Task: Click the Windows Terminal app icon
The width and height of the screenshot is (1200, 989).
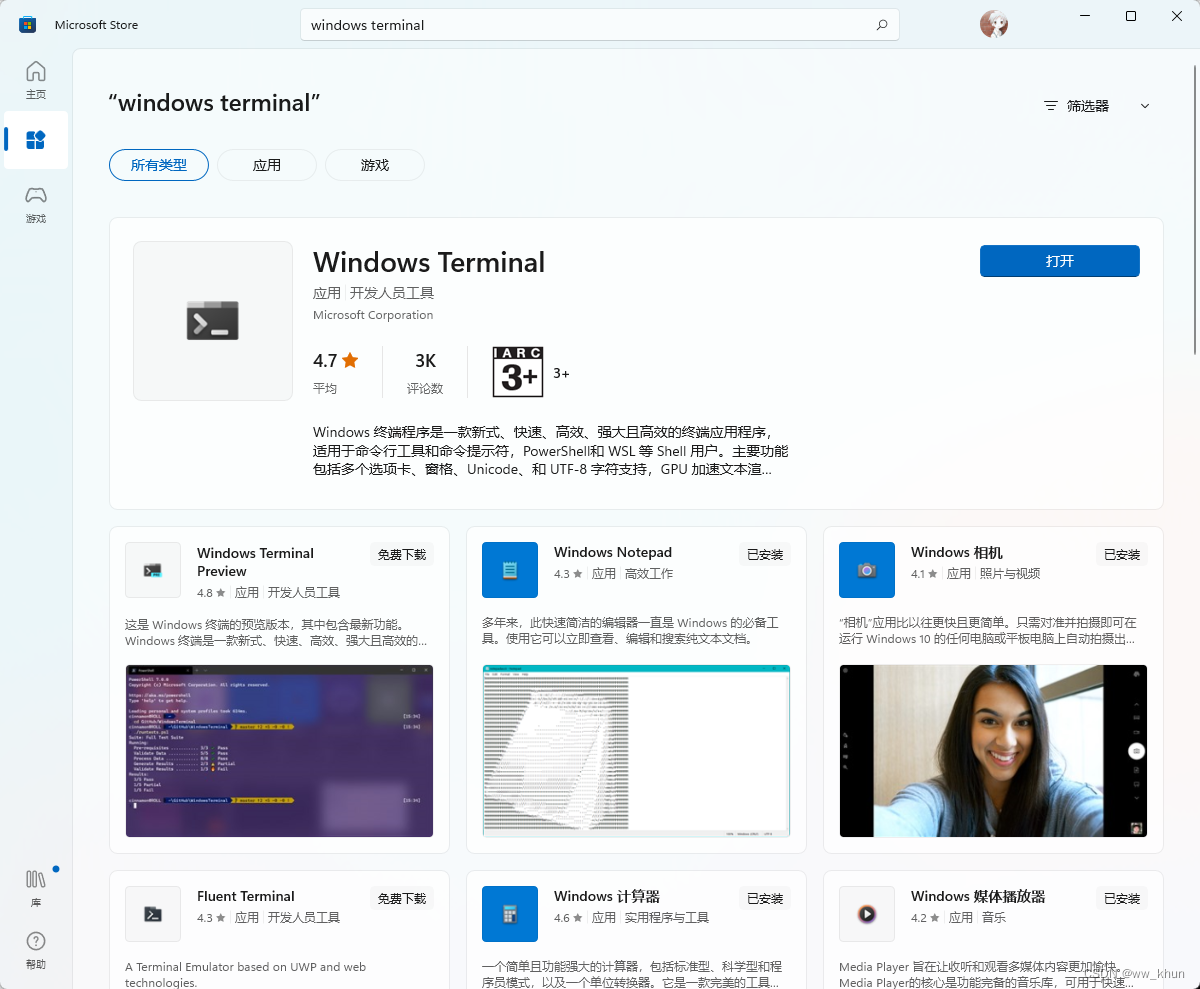Action: 213,321
